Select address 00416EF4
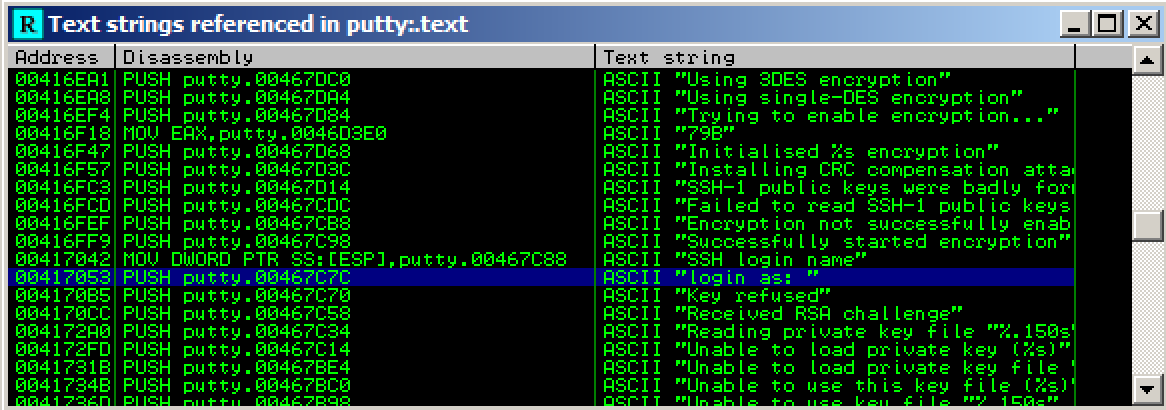Screen dimensions: 1166x410 point(62,115)
